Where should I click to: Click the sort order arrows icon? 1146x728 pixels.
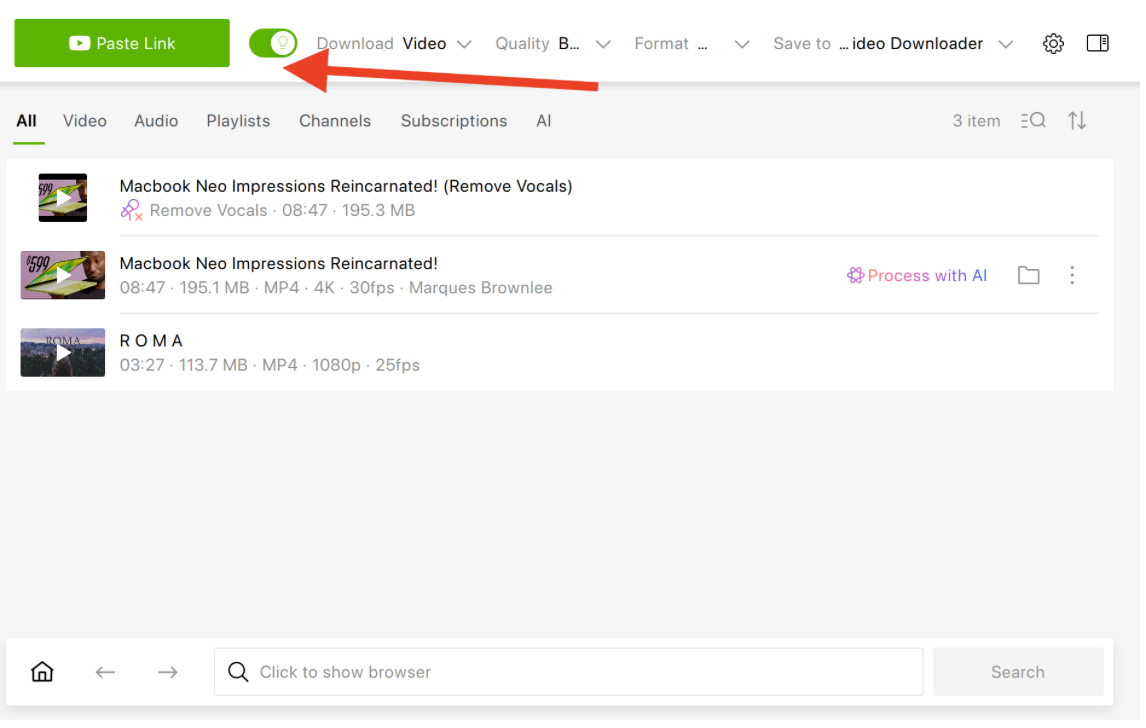1077,121
